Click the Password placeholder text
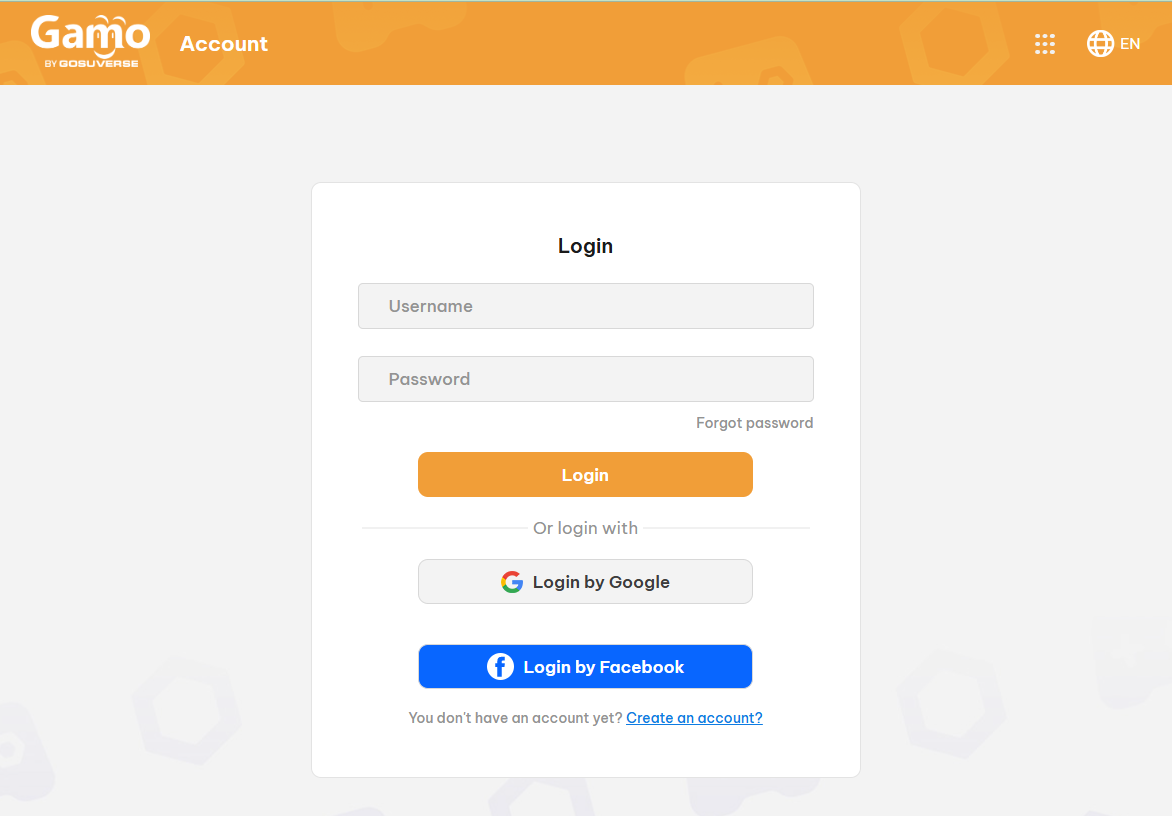The image size is (1172, 816). pos(429,379)
